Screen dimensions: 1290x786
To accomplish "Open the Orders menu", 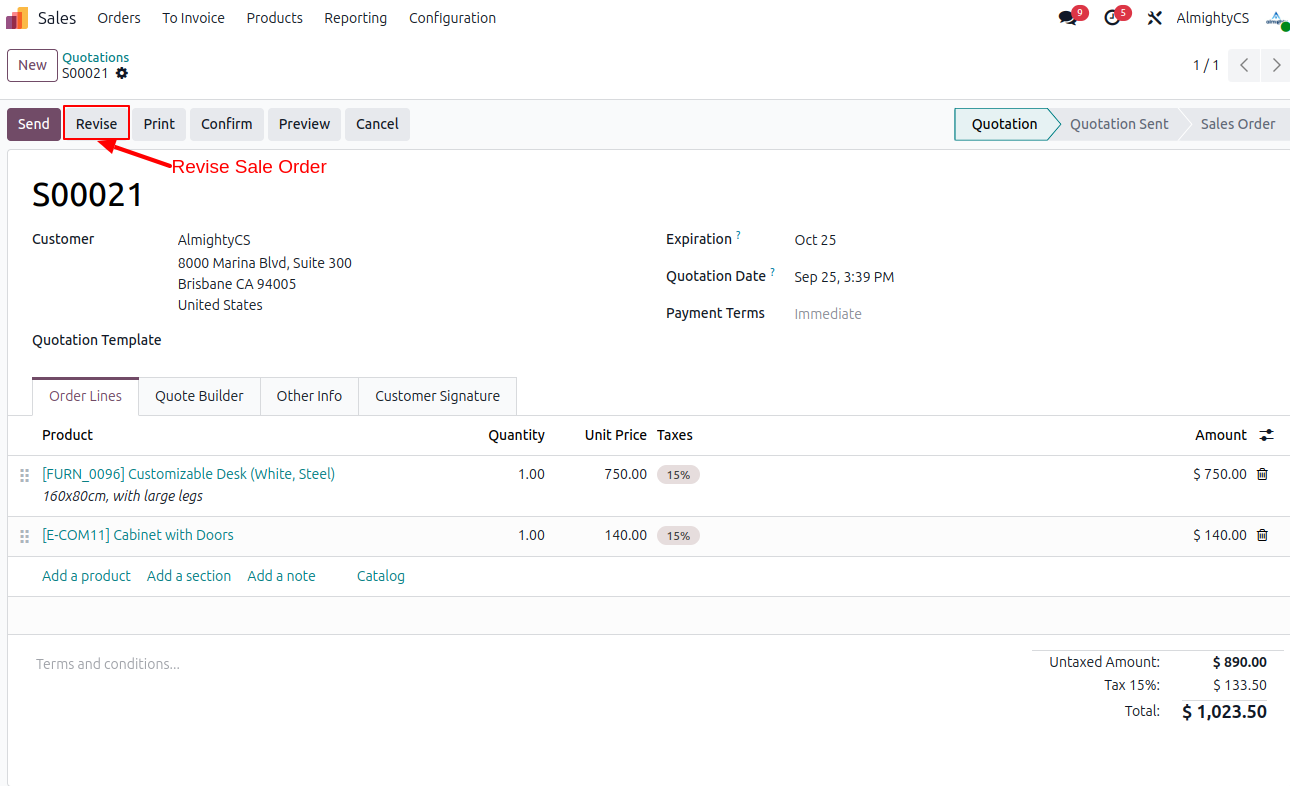I will click(x=119, y=18).
